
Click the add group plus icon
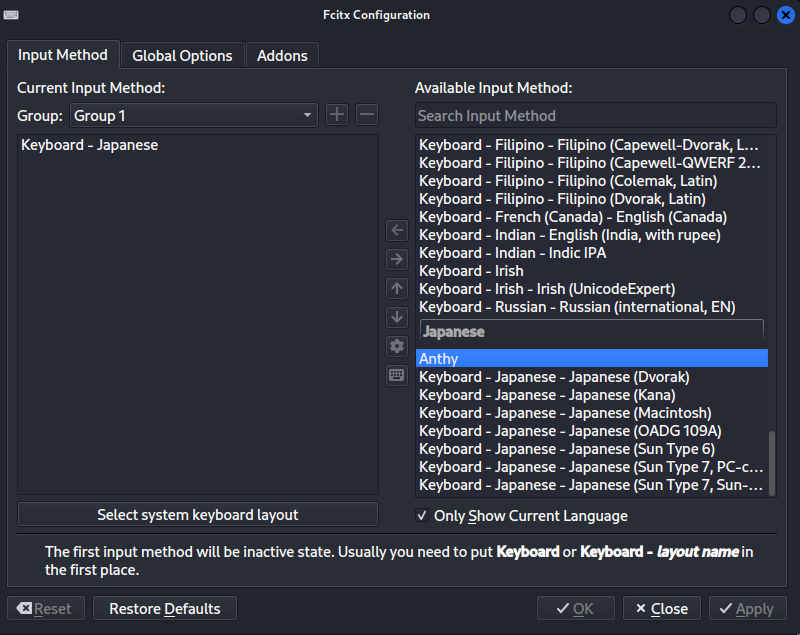pyautogui.click(x=337, y=115)
